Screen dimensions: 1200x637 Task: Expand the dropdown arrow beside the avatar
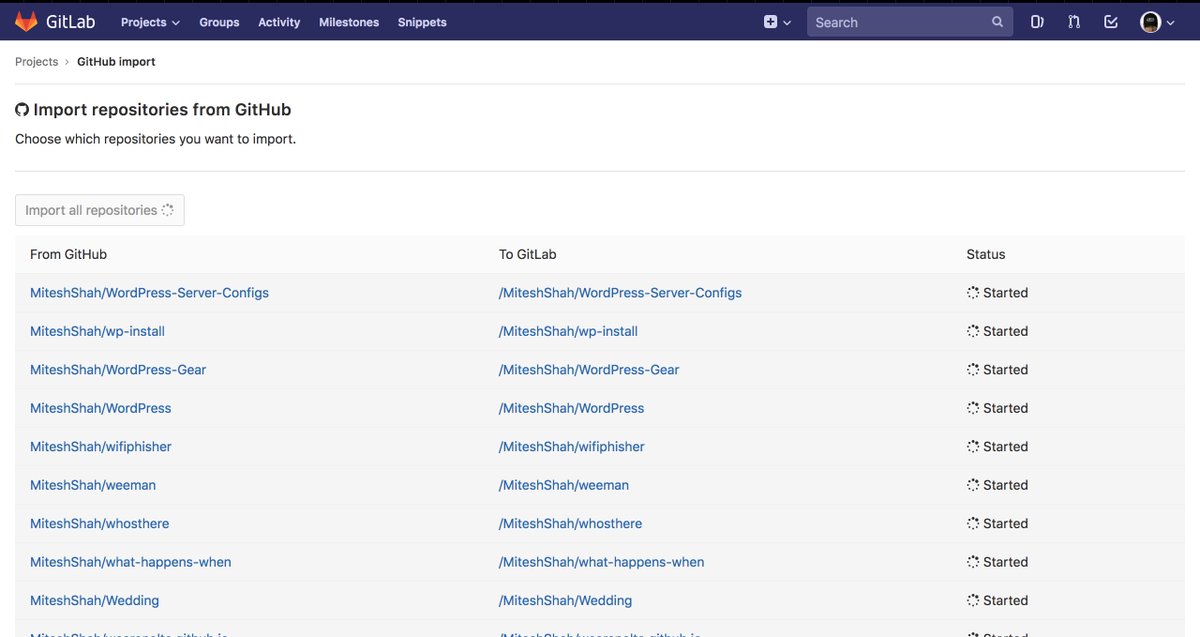(x=1171, y=23)
